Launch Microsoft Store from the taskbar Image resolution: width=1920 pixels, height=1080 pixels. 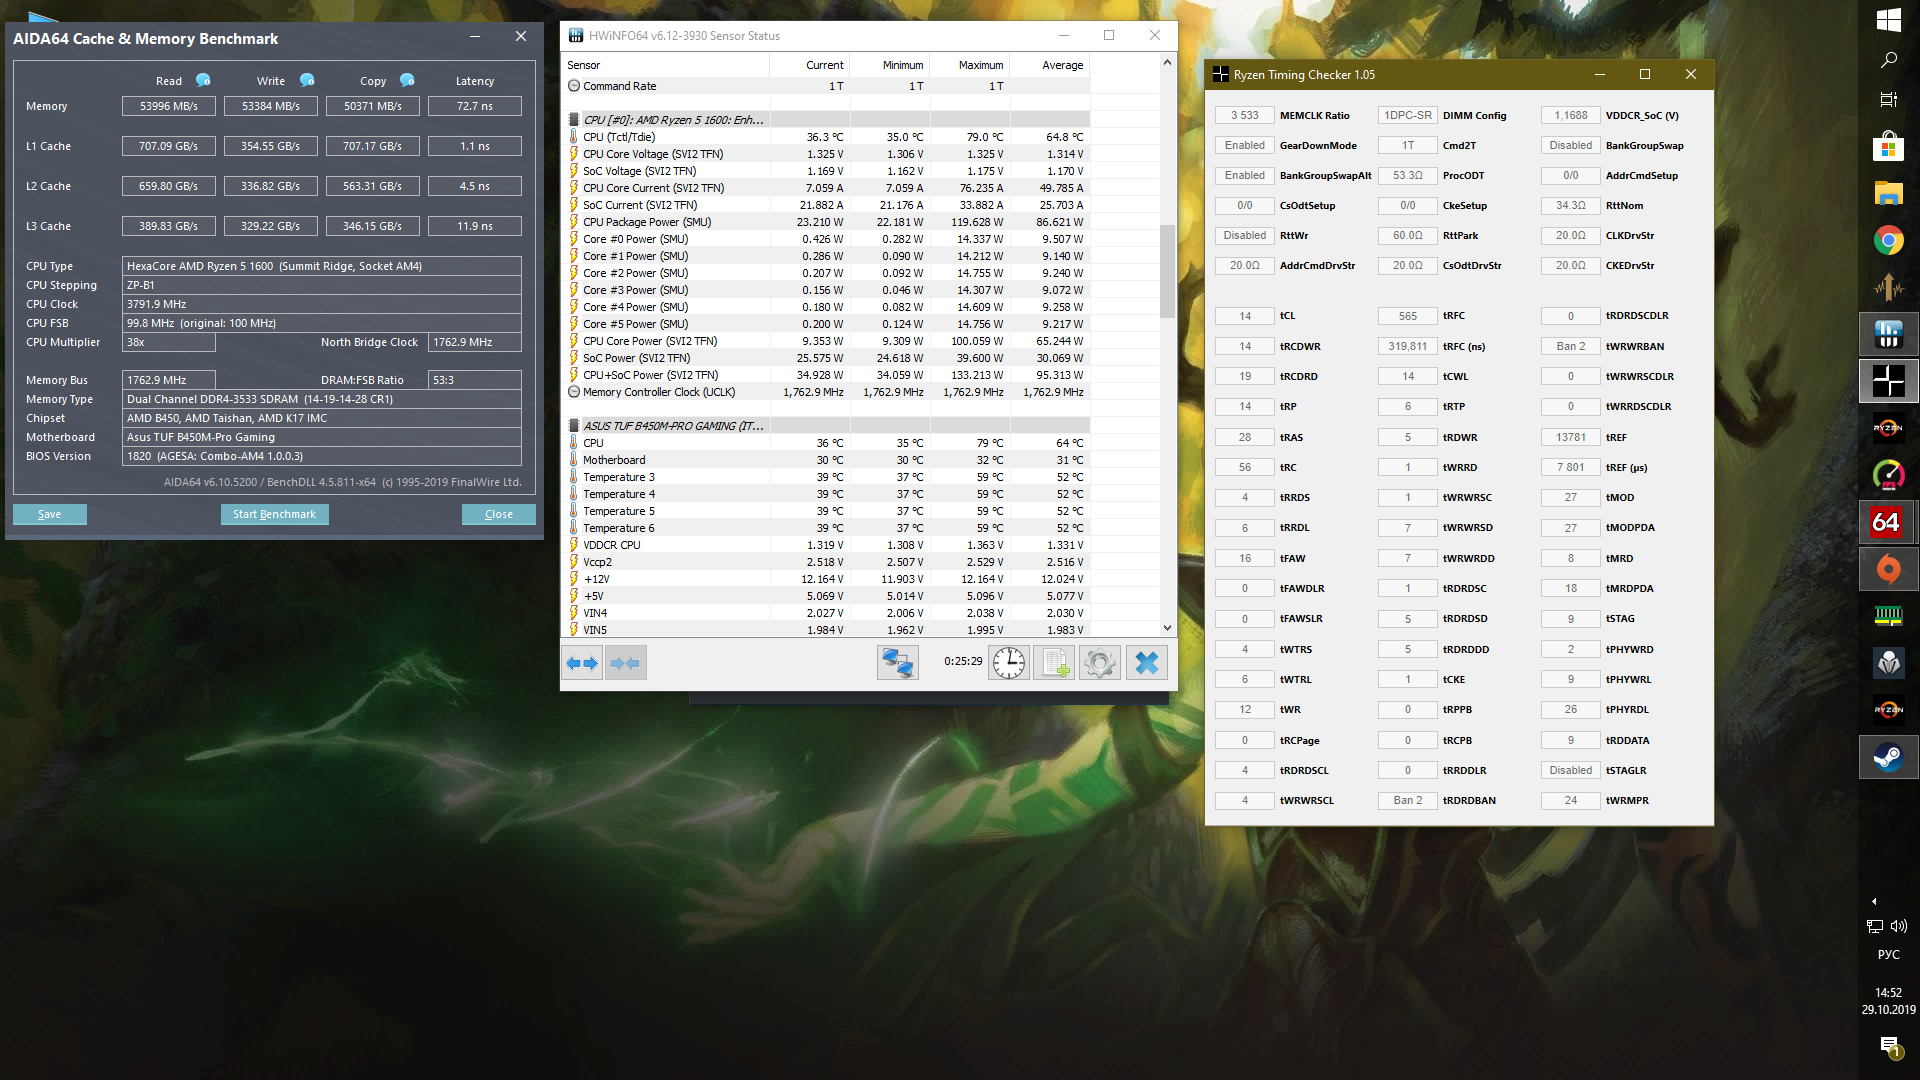coord(1888,147)
